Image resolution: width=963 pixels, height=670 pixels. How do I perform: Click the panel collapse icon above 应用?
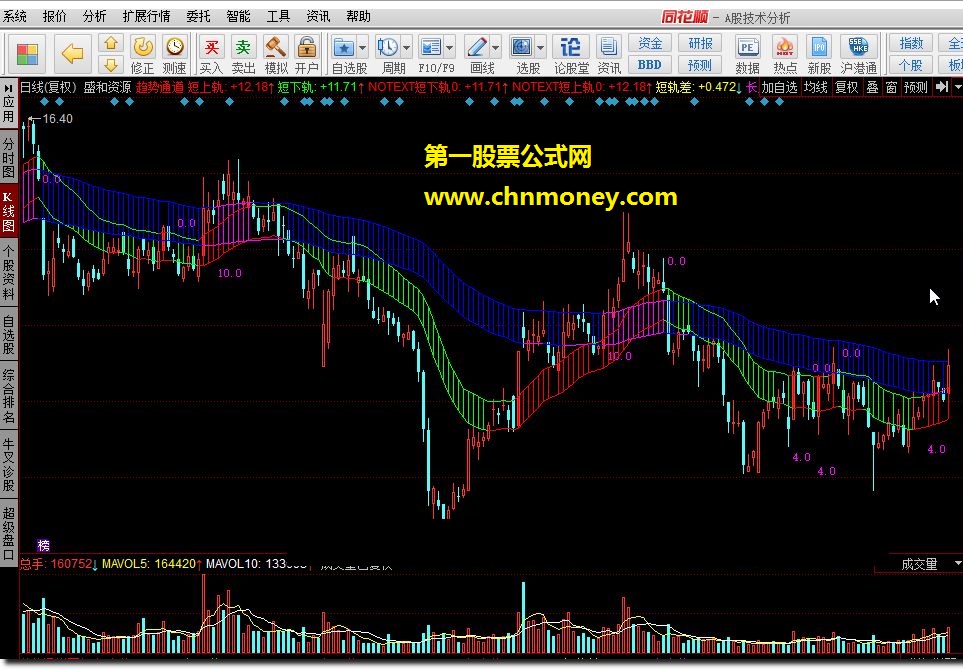point(9,87)
